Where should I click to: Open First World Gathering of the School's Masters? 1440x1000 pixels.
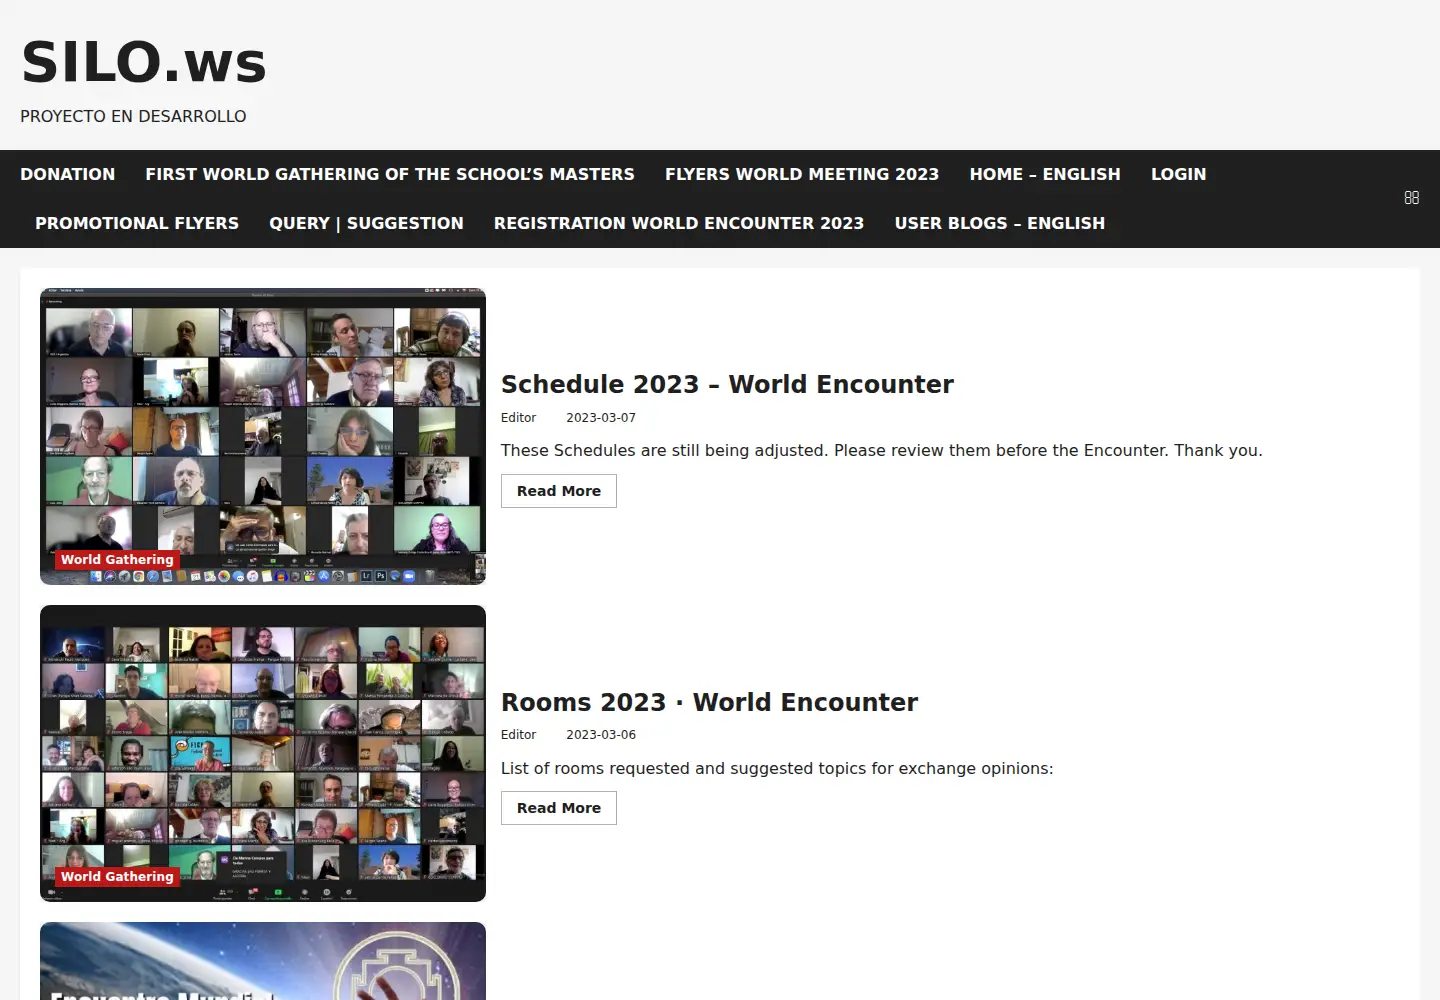[x=390, y=174]
